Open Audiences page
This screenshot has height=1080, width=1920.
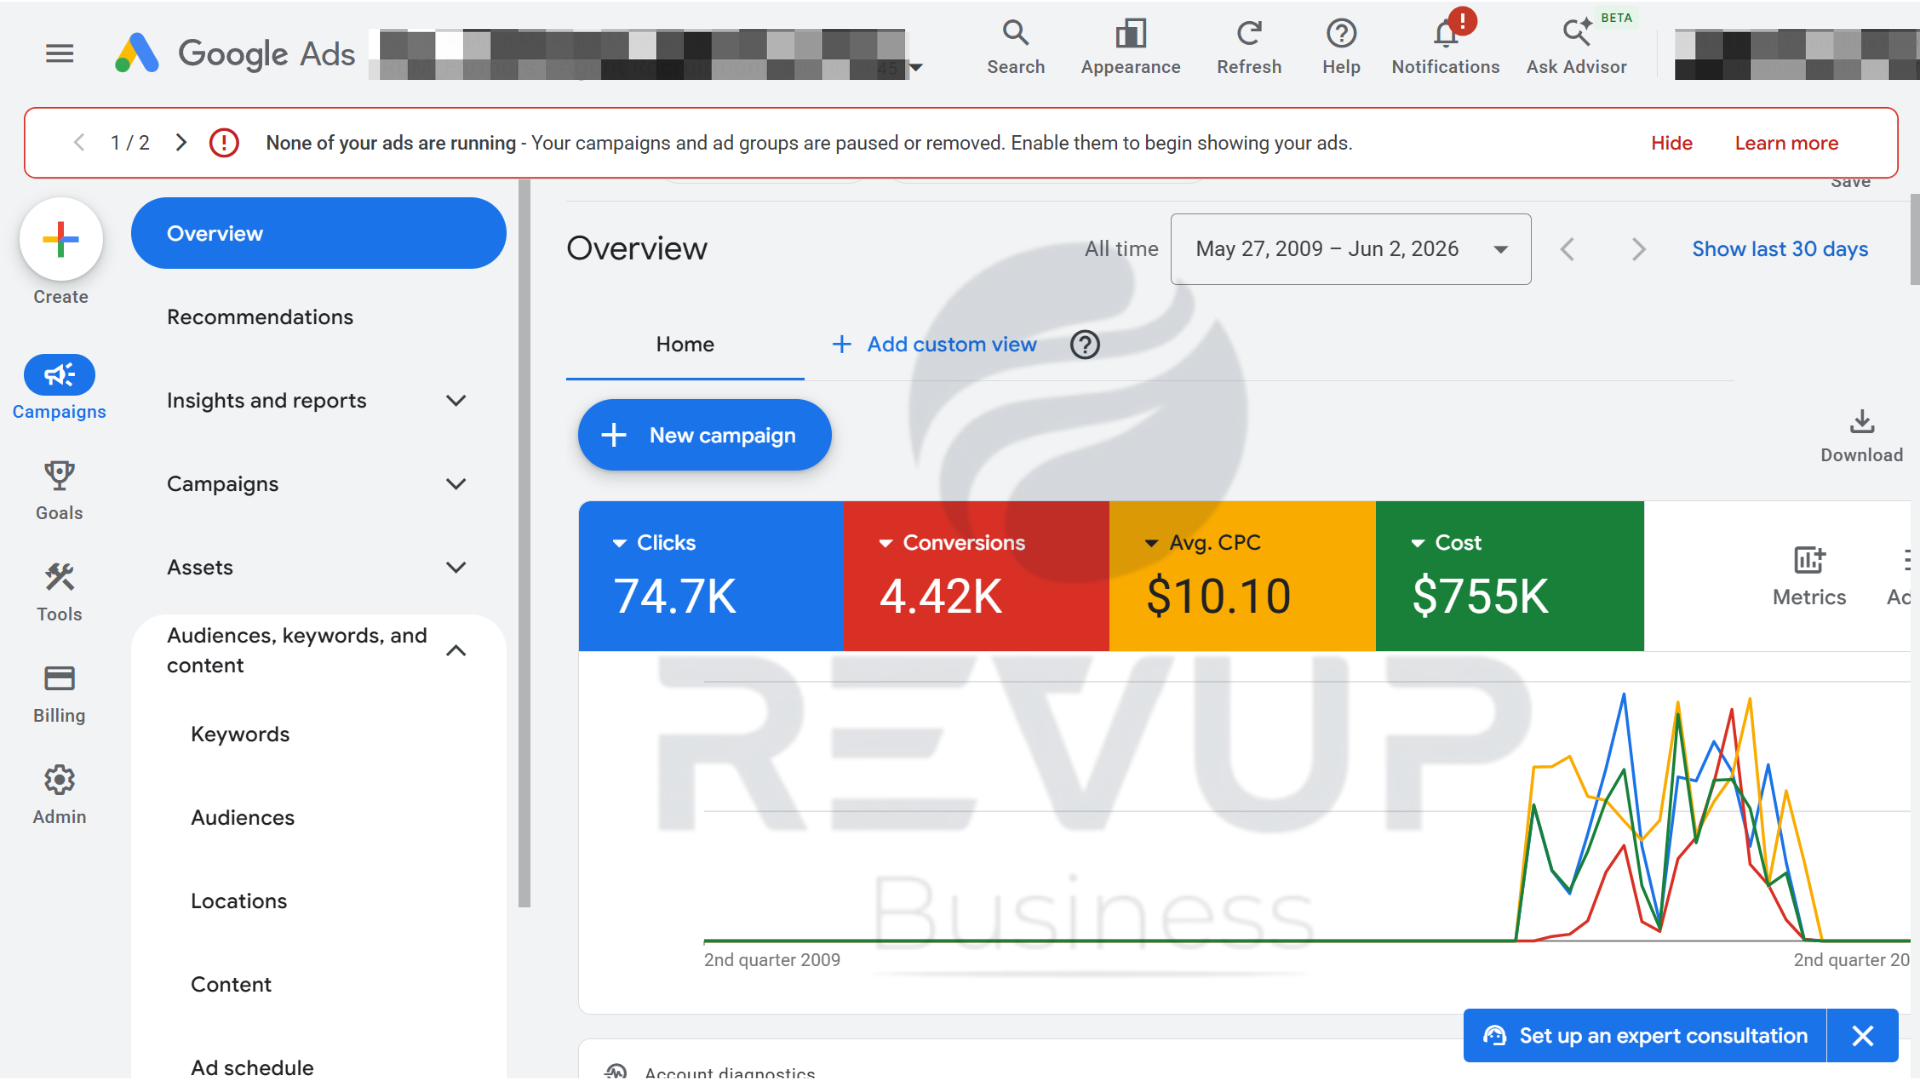click(x=242, y=818)
